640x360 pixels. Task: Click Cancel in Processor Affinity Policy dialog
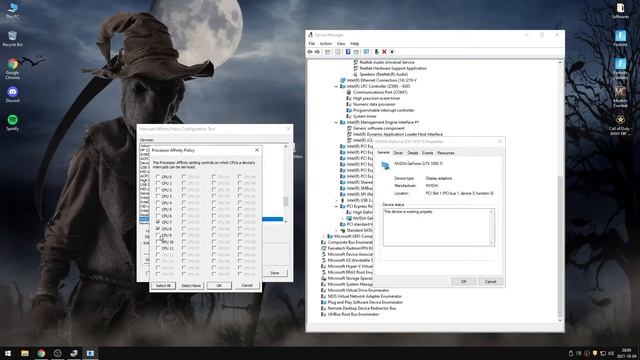click(247, 285)
